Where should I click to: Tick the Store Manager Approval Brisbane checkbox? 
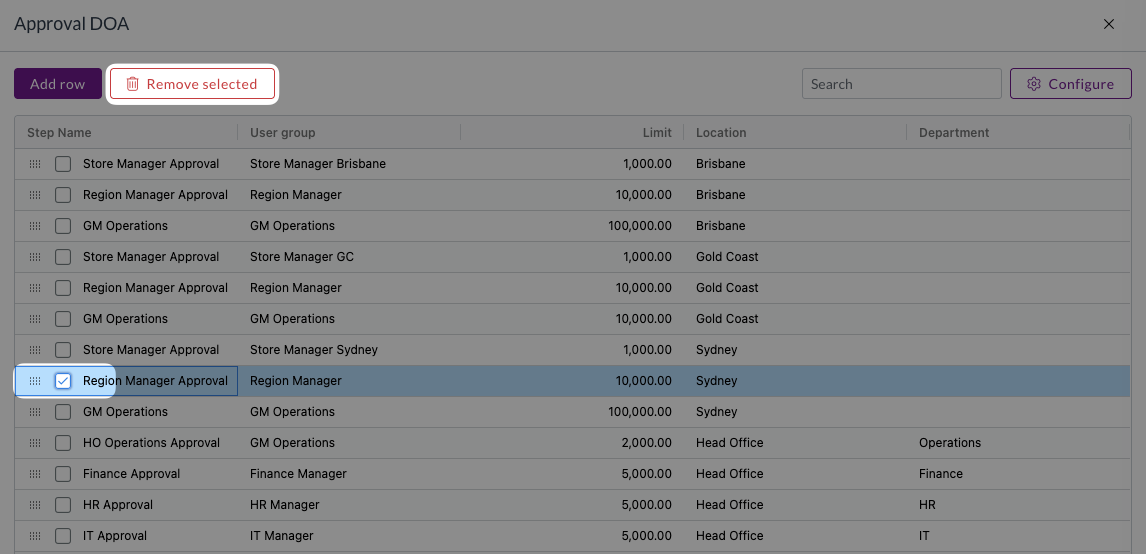click(x=63, y=164)
